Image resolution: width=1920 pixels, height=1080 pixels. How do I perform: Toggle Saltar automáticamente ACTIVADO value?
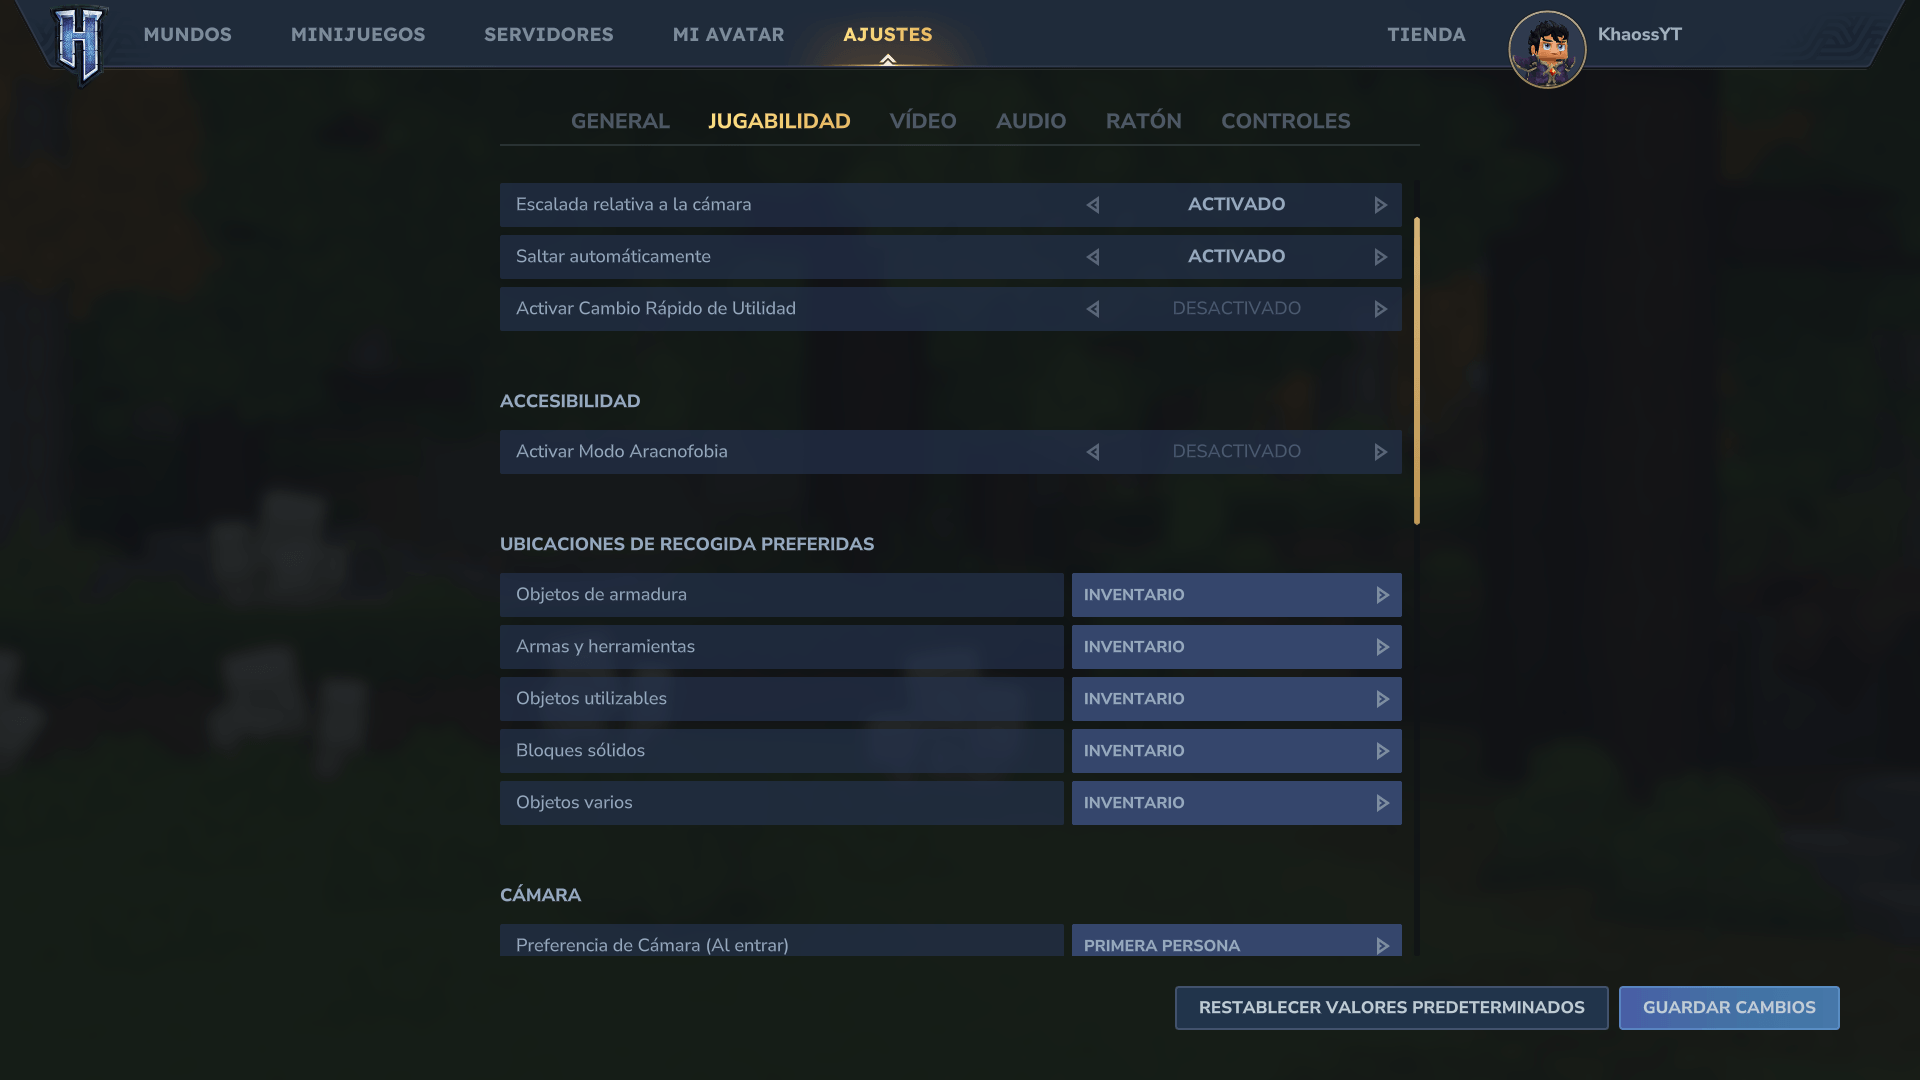[1236, 257]
